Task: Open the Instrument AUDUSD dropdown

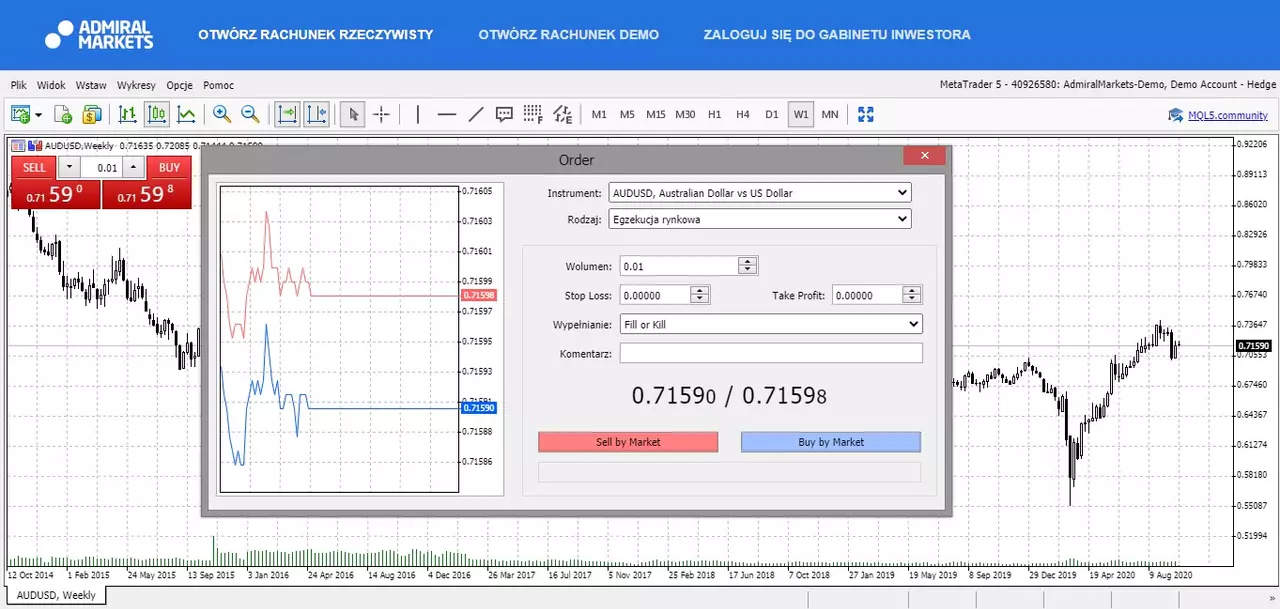Action: click(760, 192)
